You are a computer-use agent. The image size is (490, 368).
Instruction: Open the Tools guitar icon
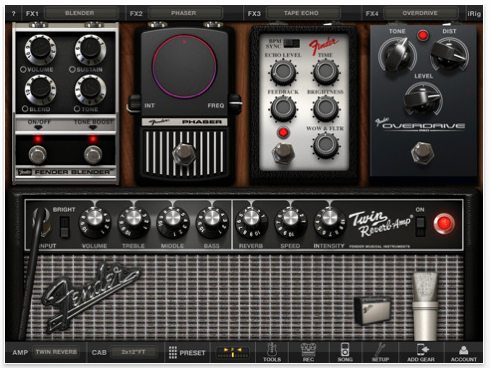pos(272,352)
